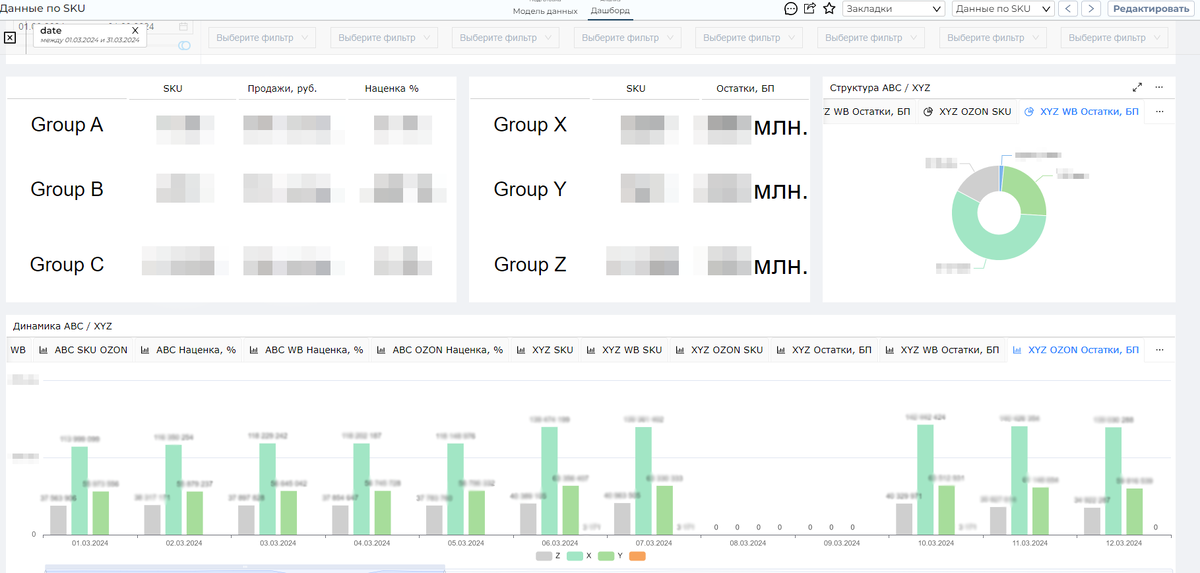This screenshot has height=573, width=1200.
Task: Click the Group Y row label
Action: (530, 189)
